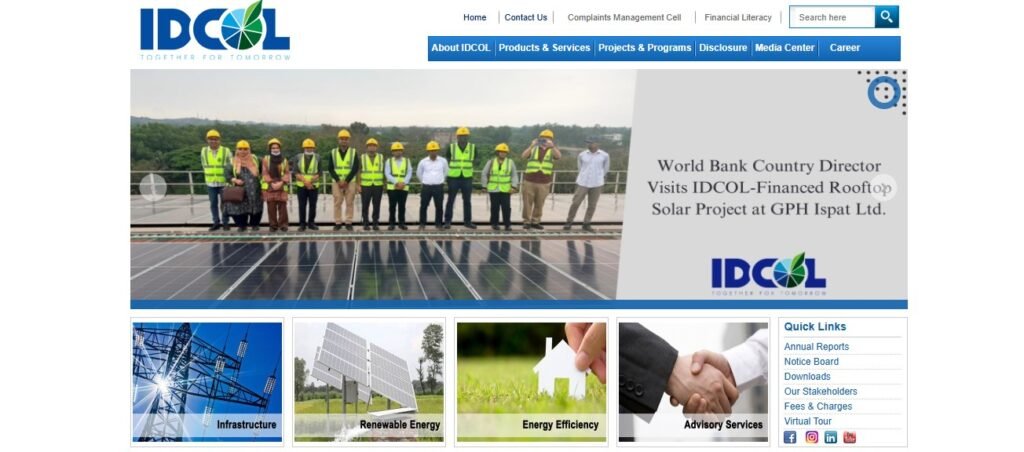Viewport: 1024px width, 452px height.
Task: Open Notice Board quick link
Action: 811,362
